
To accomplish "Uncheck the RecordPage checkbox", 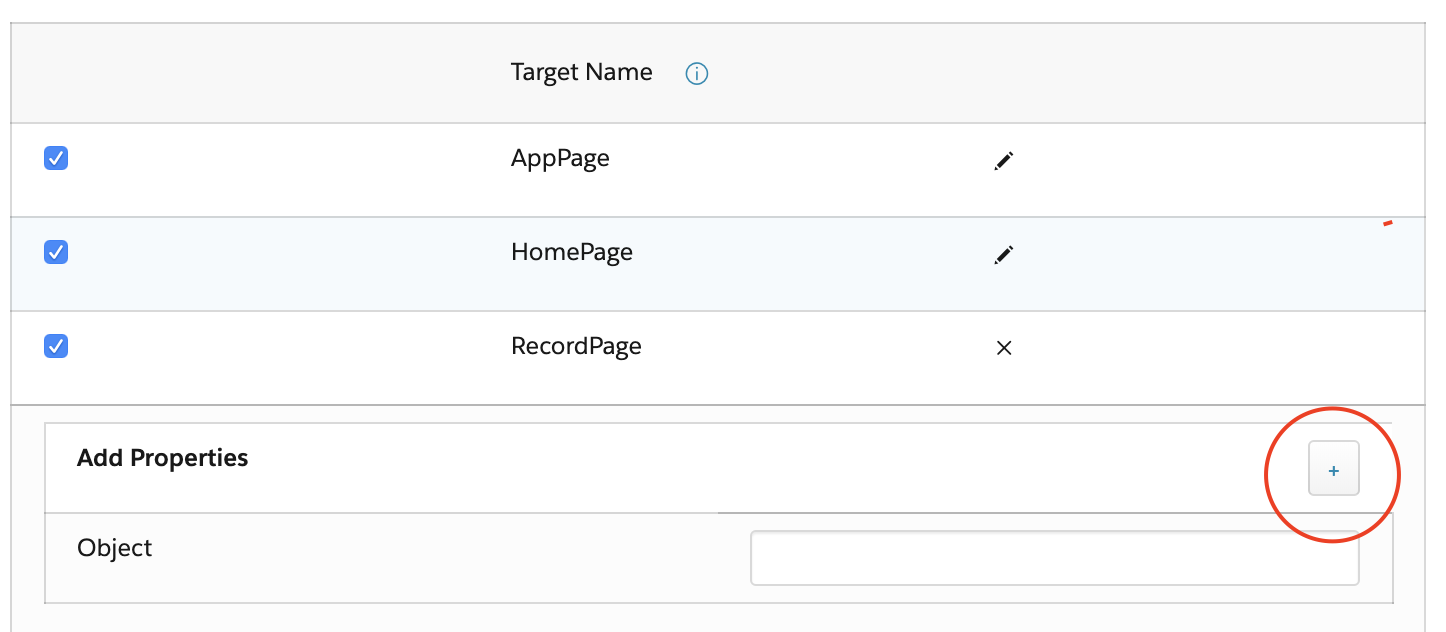I will [x=56, y=346].
